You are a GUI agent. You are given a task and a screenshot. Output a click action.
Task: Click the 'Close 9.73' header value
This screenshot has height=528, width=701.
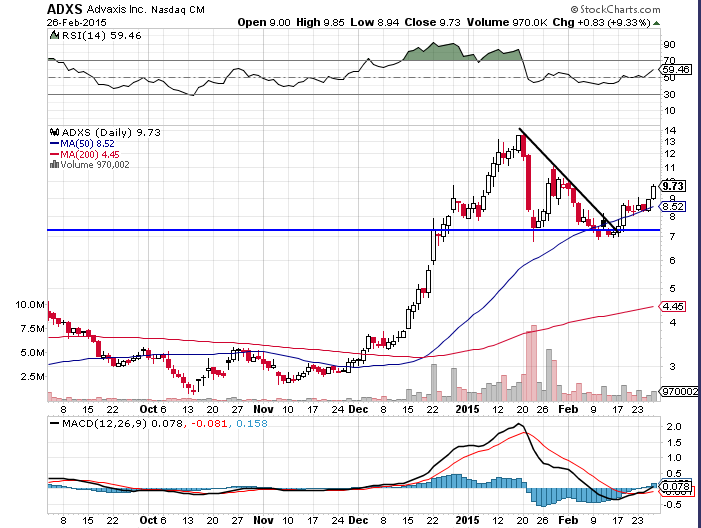coord(432,22)
